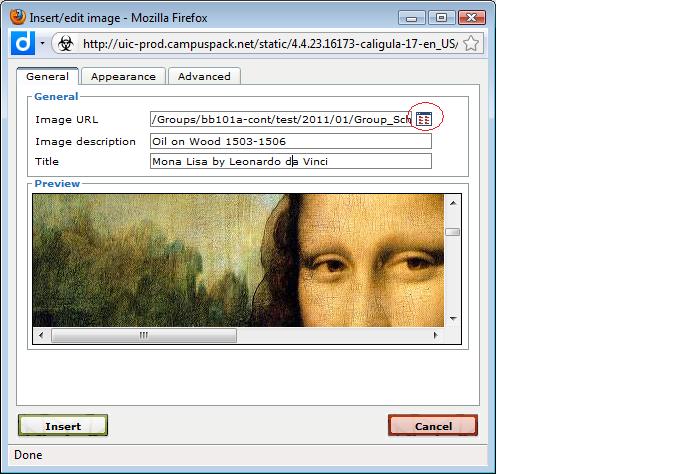Click the horizontal scrollbar thumb in the preview
This screenshot has width=695, height=474.
[x=144, y=335]
